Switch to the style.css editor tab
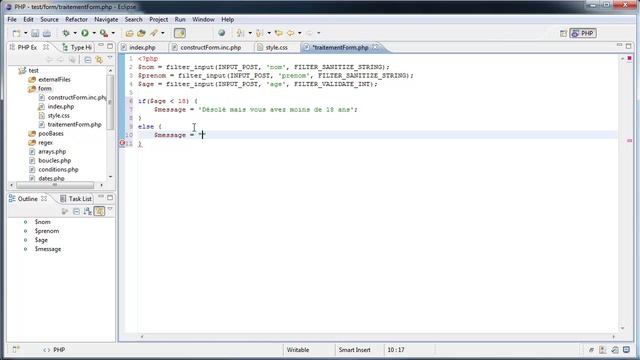Viewport: 640px width, 360px height. click(x=276, y=47)
